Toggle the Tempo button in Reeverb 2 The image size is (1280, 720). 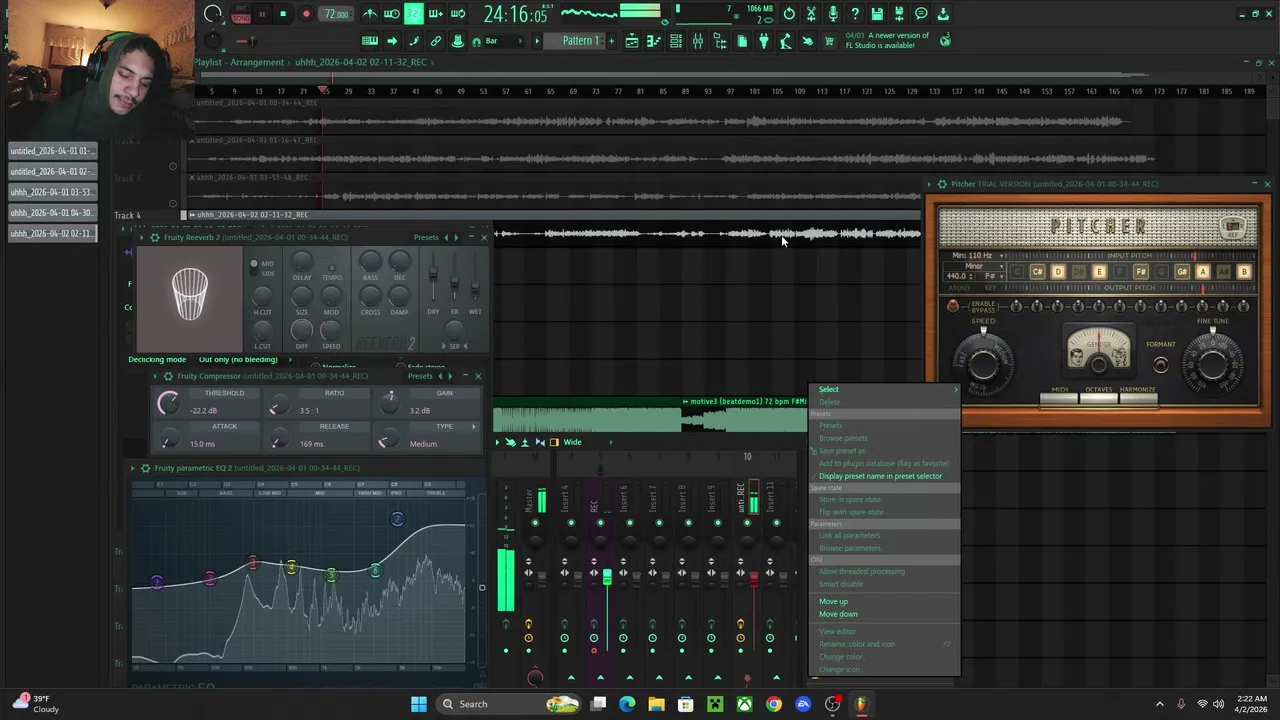click(332, 268)
